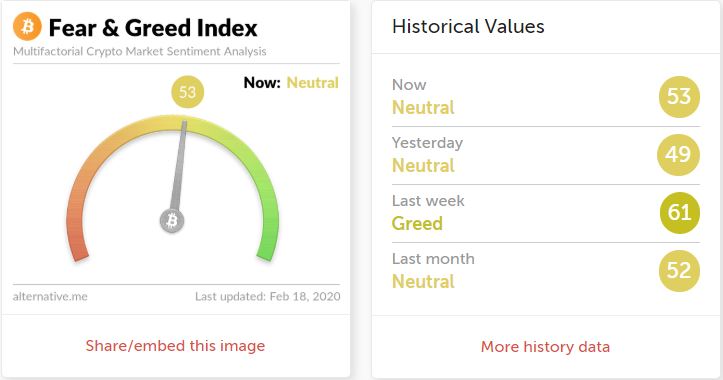
Task: Click the Fear & Greed Index title
Action: pos(153,28)
